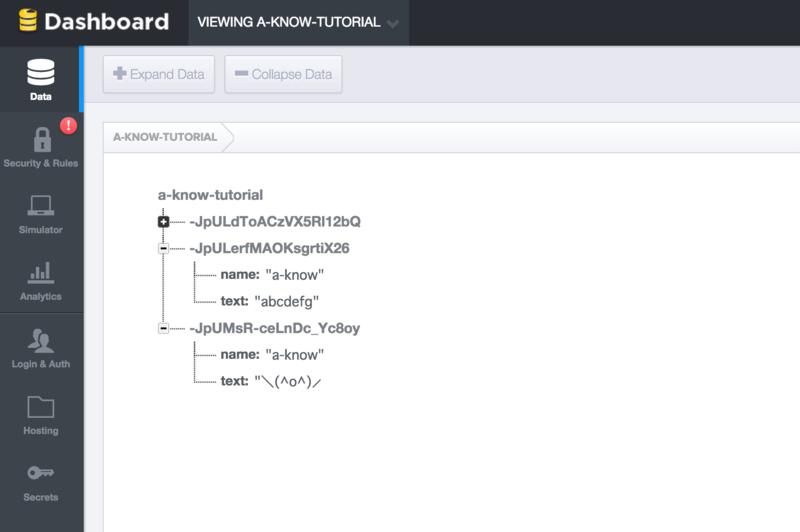Click the Simulator label
This screenshot has height=532, width=800.
(41, 230)
